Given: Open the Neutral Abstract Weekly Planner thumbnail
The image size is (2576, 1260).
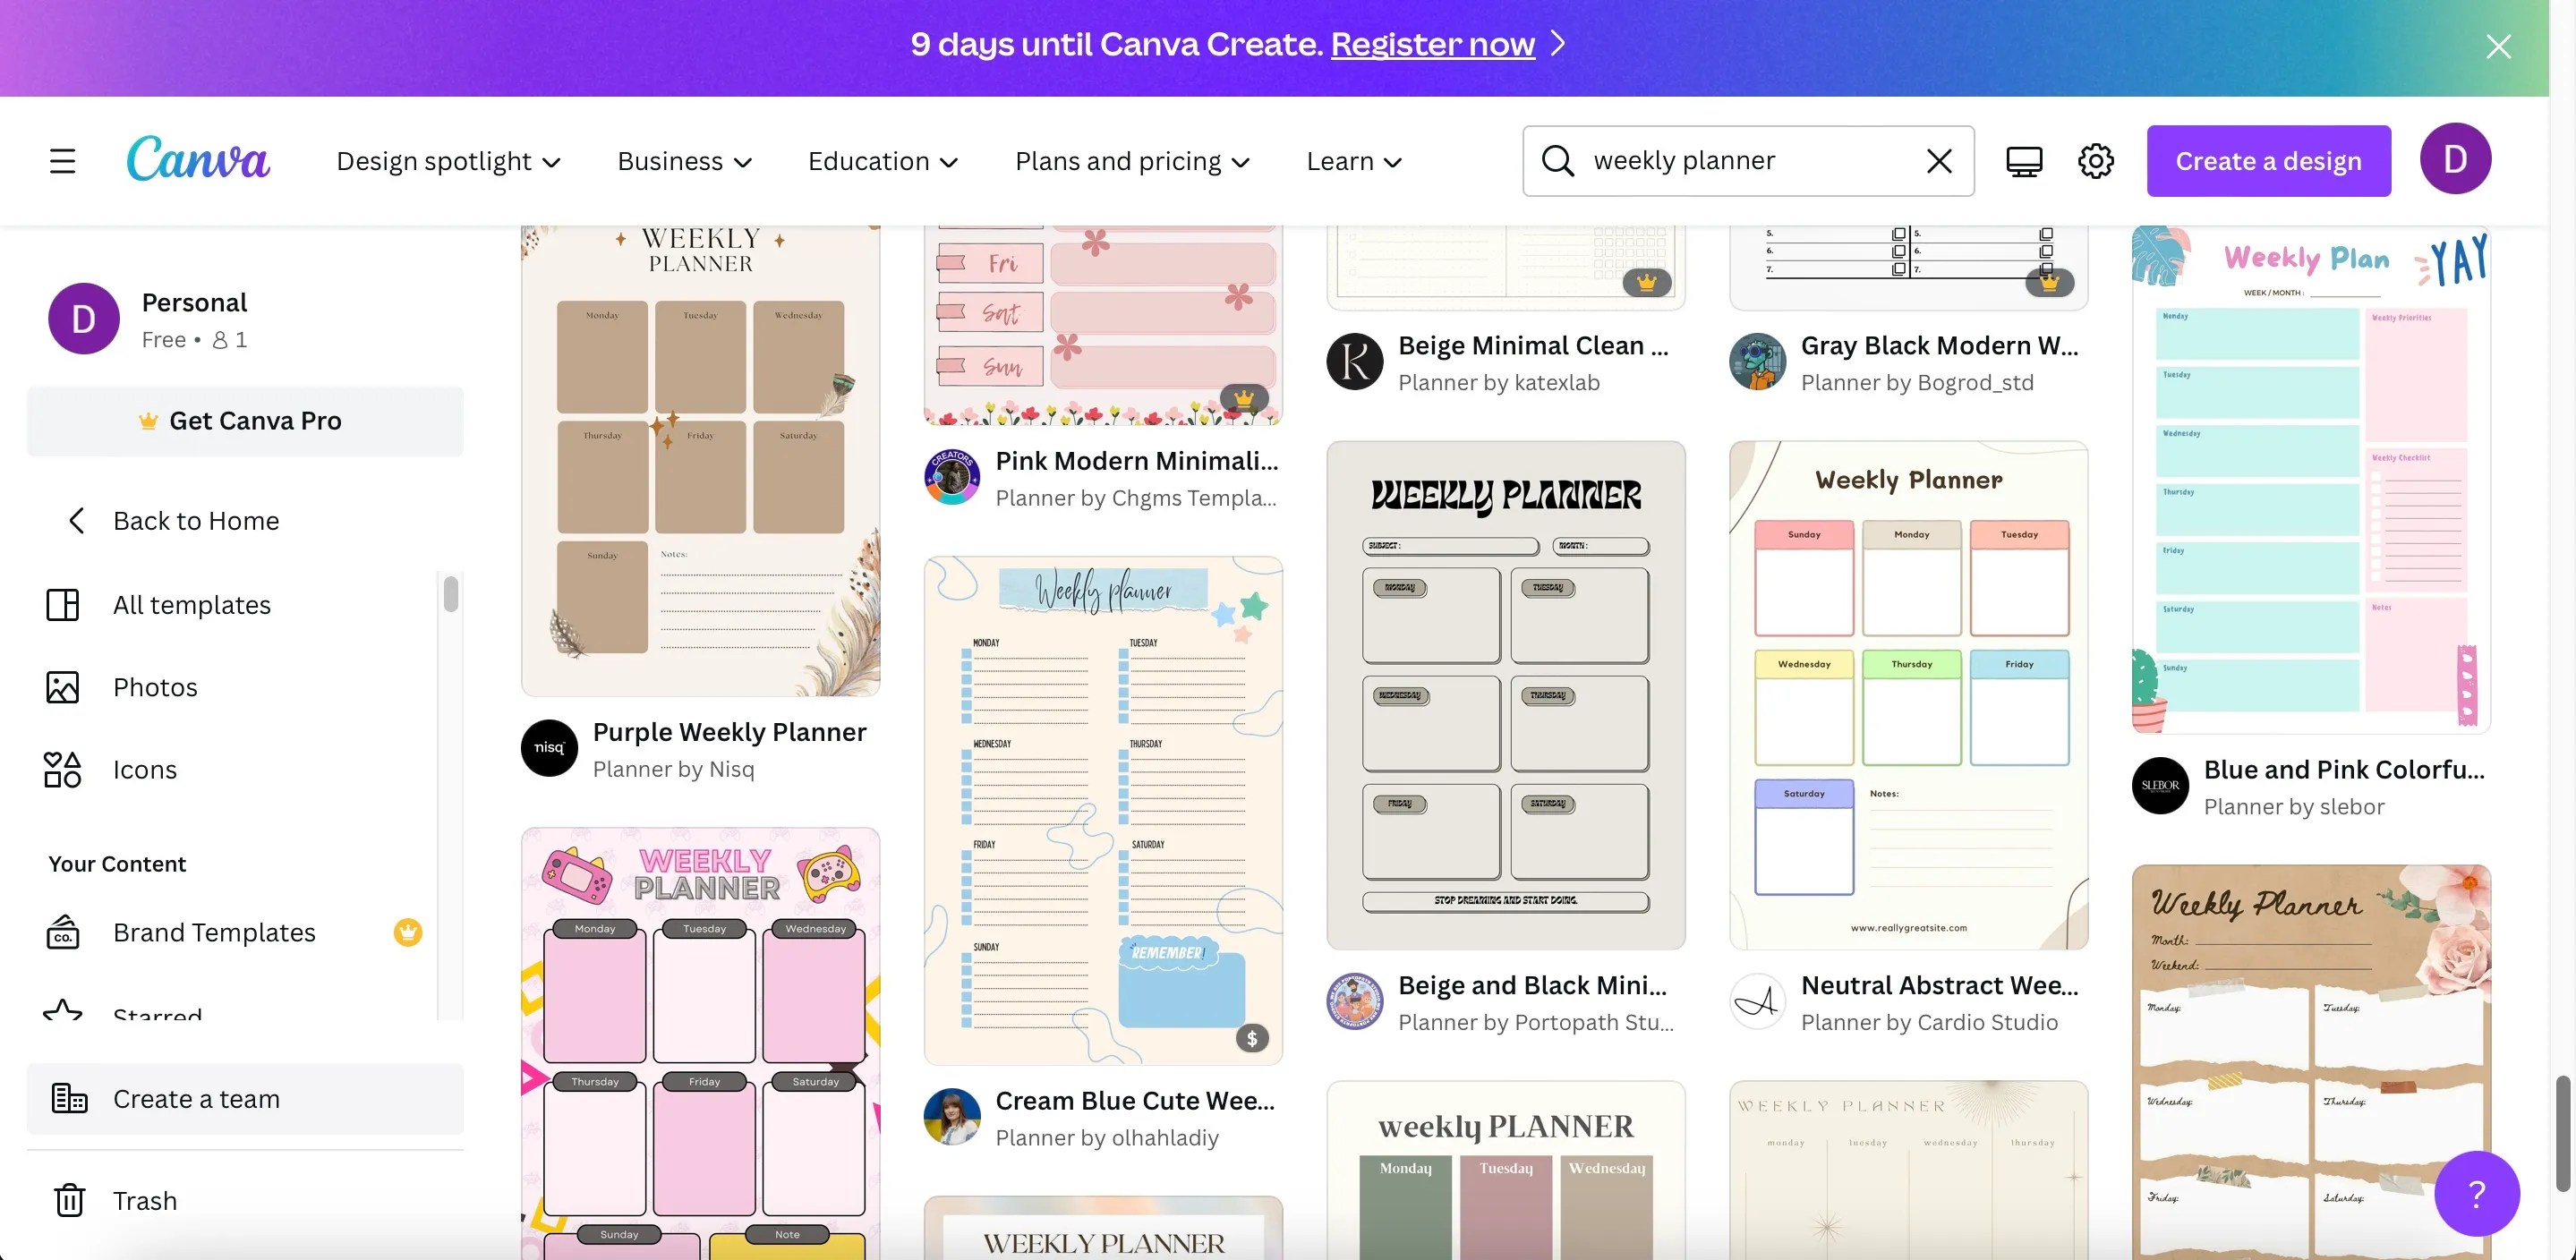Looking at the screenshot, I should (1908, 695).
